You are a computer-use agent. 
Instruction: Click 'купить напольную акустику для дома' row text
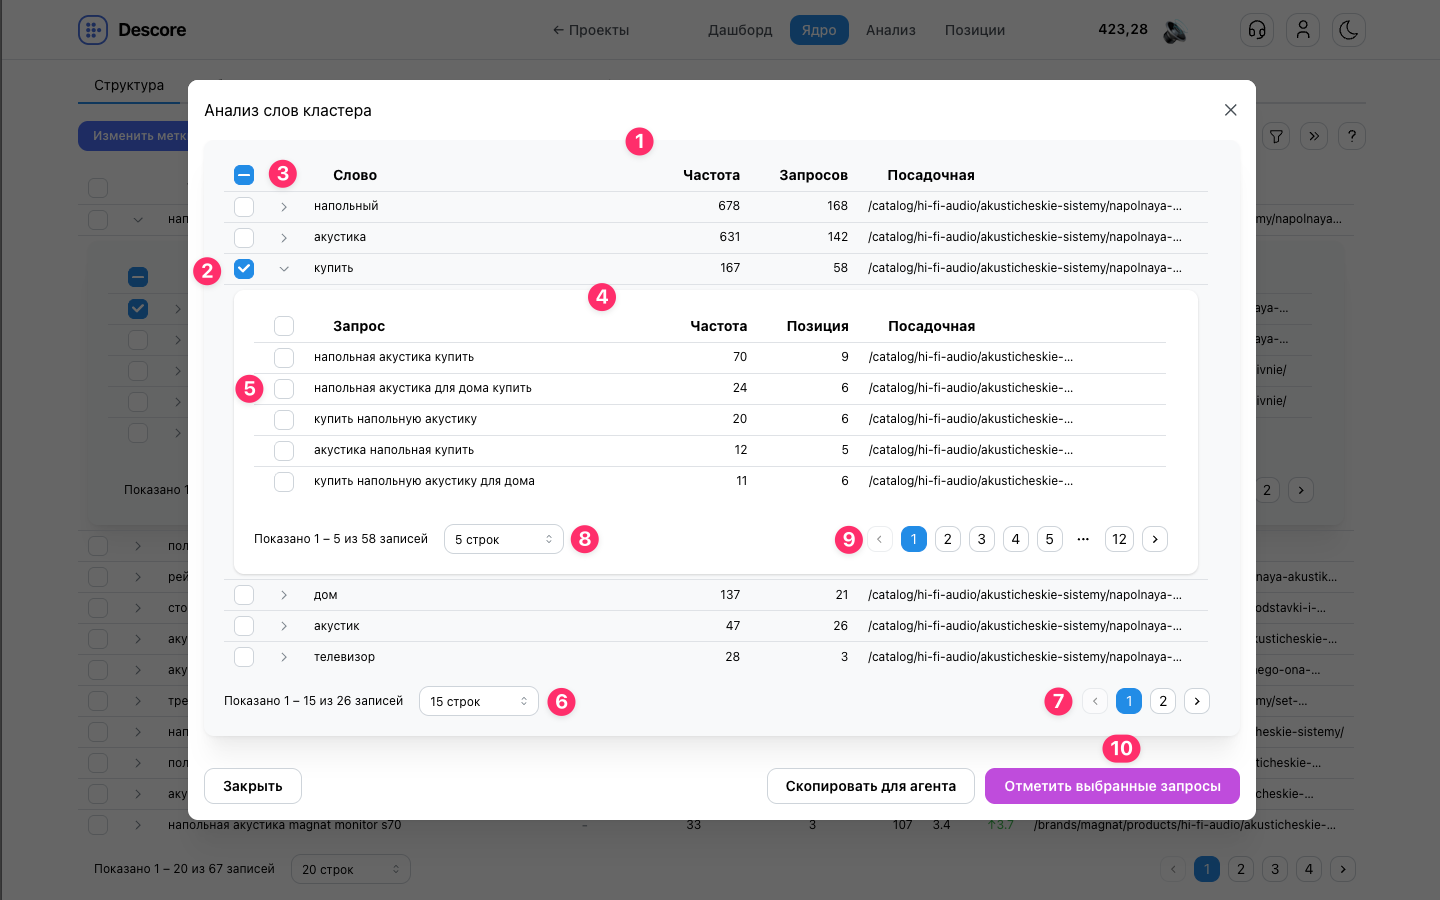tap(424, 481)
